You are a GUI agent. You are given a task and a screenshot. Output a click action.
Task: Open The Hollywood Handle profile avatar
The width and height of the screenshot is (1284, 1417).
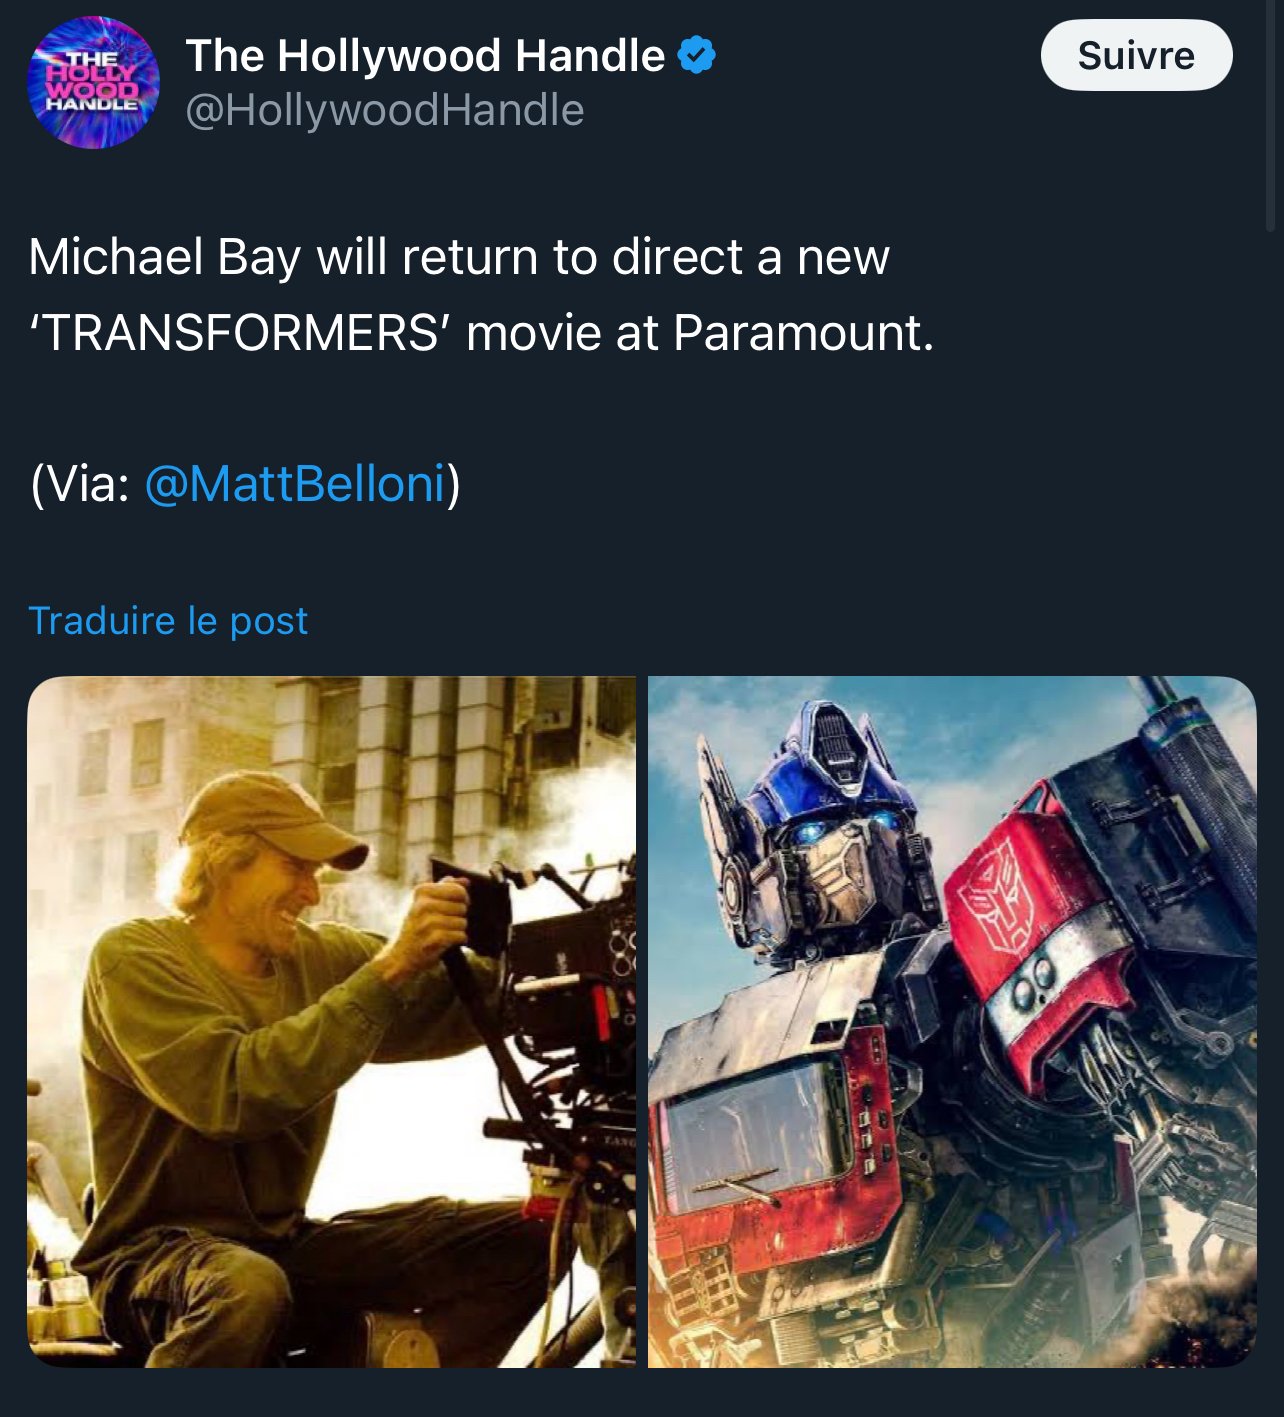[x=93, y=83]
